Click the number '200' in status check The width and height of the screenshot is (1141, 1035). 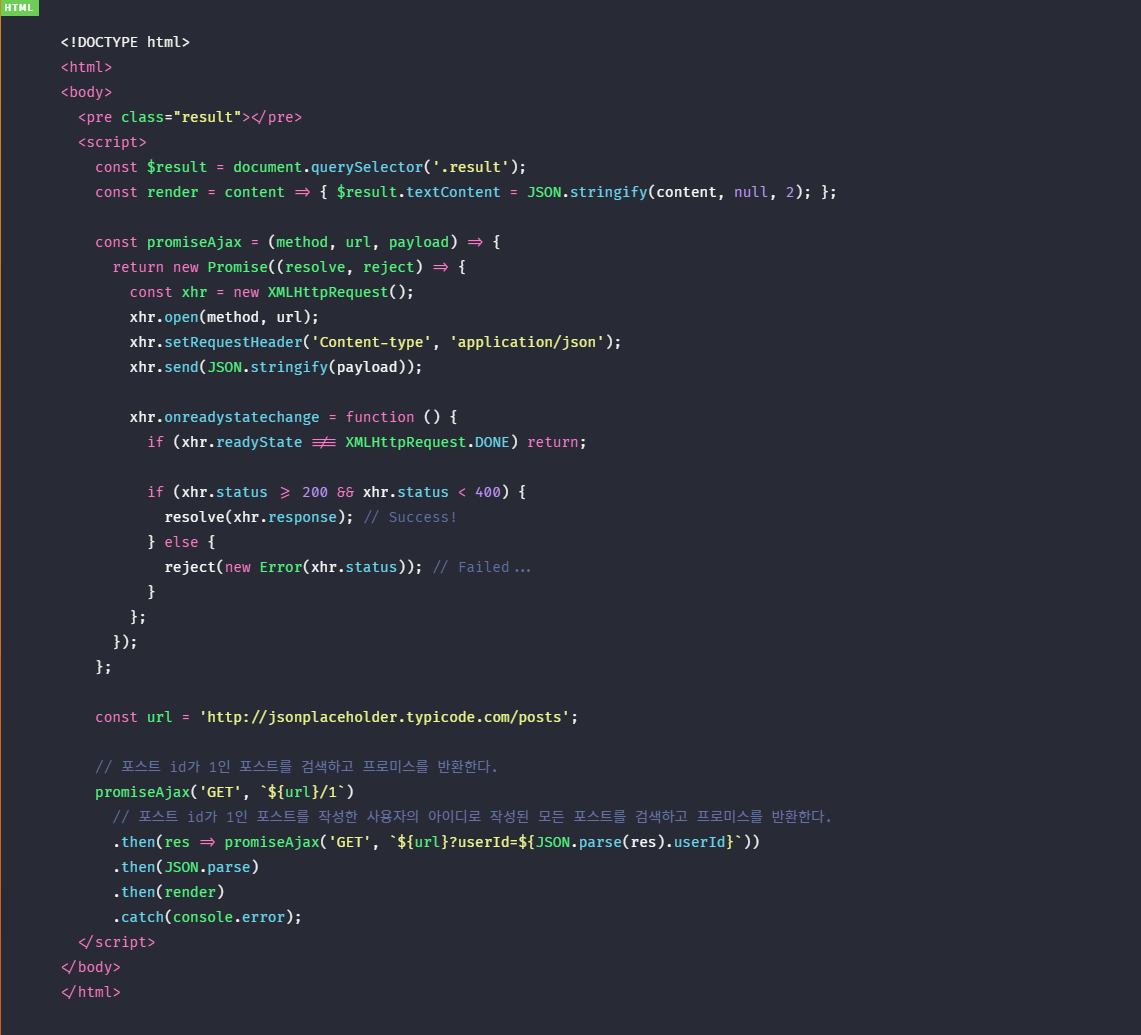pos(315,493)
